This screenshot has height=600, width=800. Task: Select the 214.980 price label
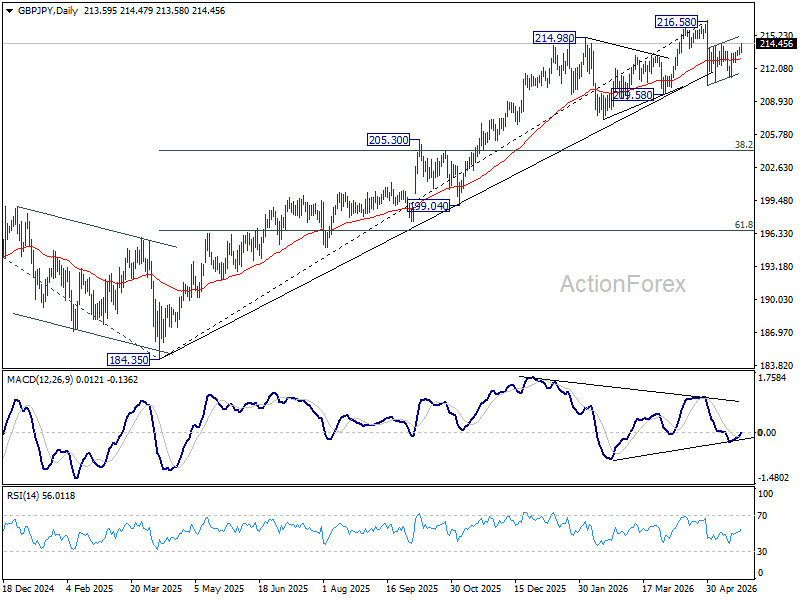pyautogui.click(x=554, y=38)
